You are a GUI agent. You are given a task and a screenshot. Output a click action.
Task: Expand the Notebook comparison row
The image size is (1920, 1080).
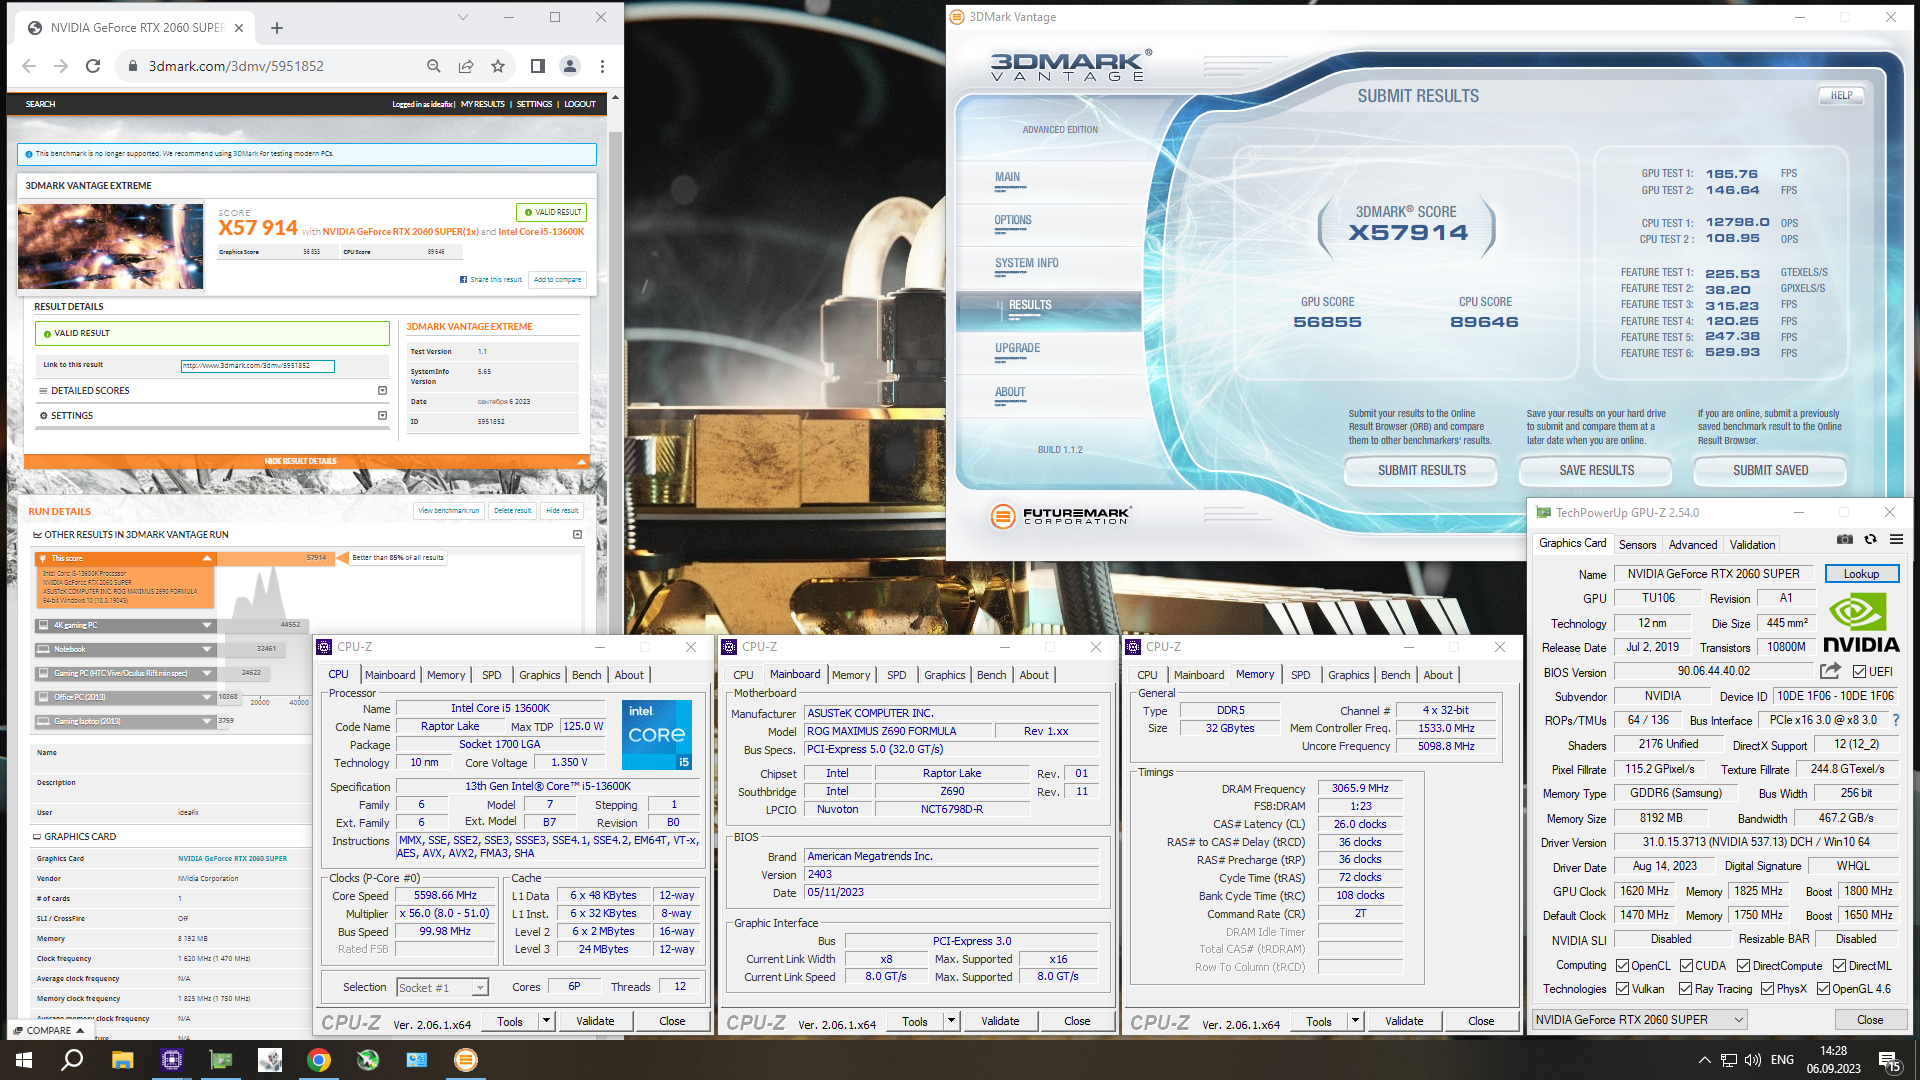pos(207,649)
